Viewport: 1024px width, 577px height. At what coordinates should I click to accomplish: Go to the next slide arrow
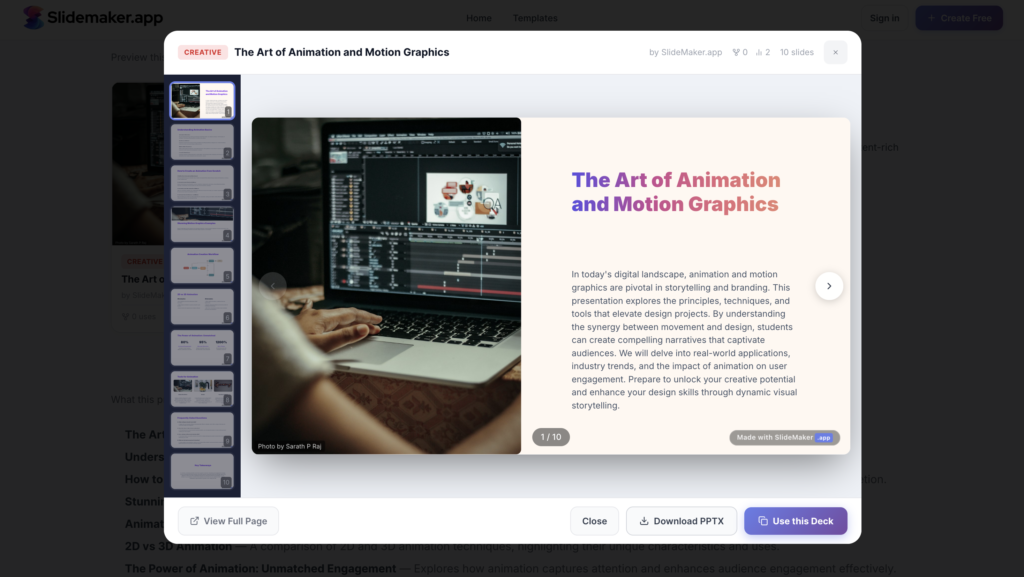click(829, 286)
